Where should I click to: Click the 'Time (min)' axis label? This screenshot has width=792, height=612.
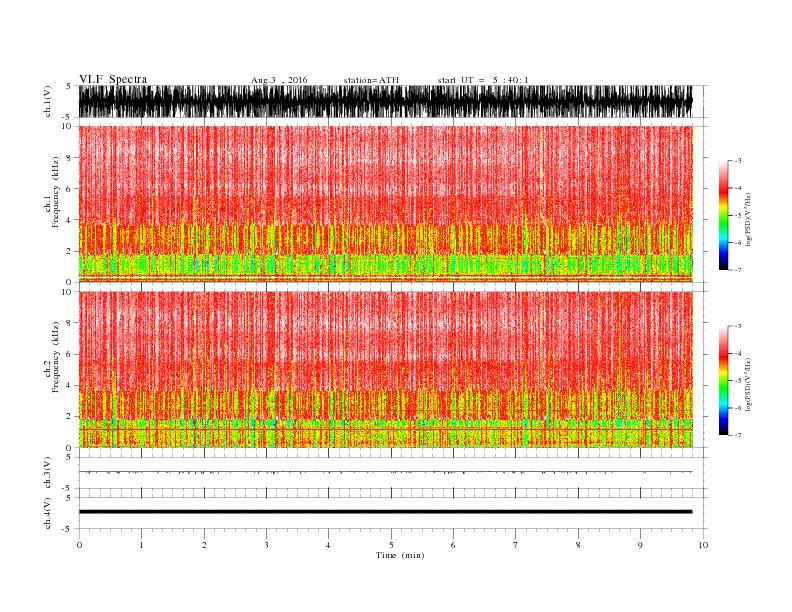(400, 555)
